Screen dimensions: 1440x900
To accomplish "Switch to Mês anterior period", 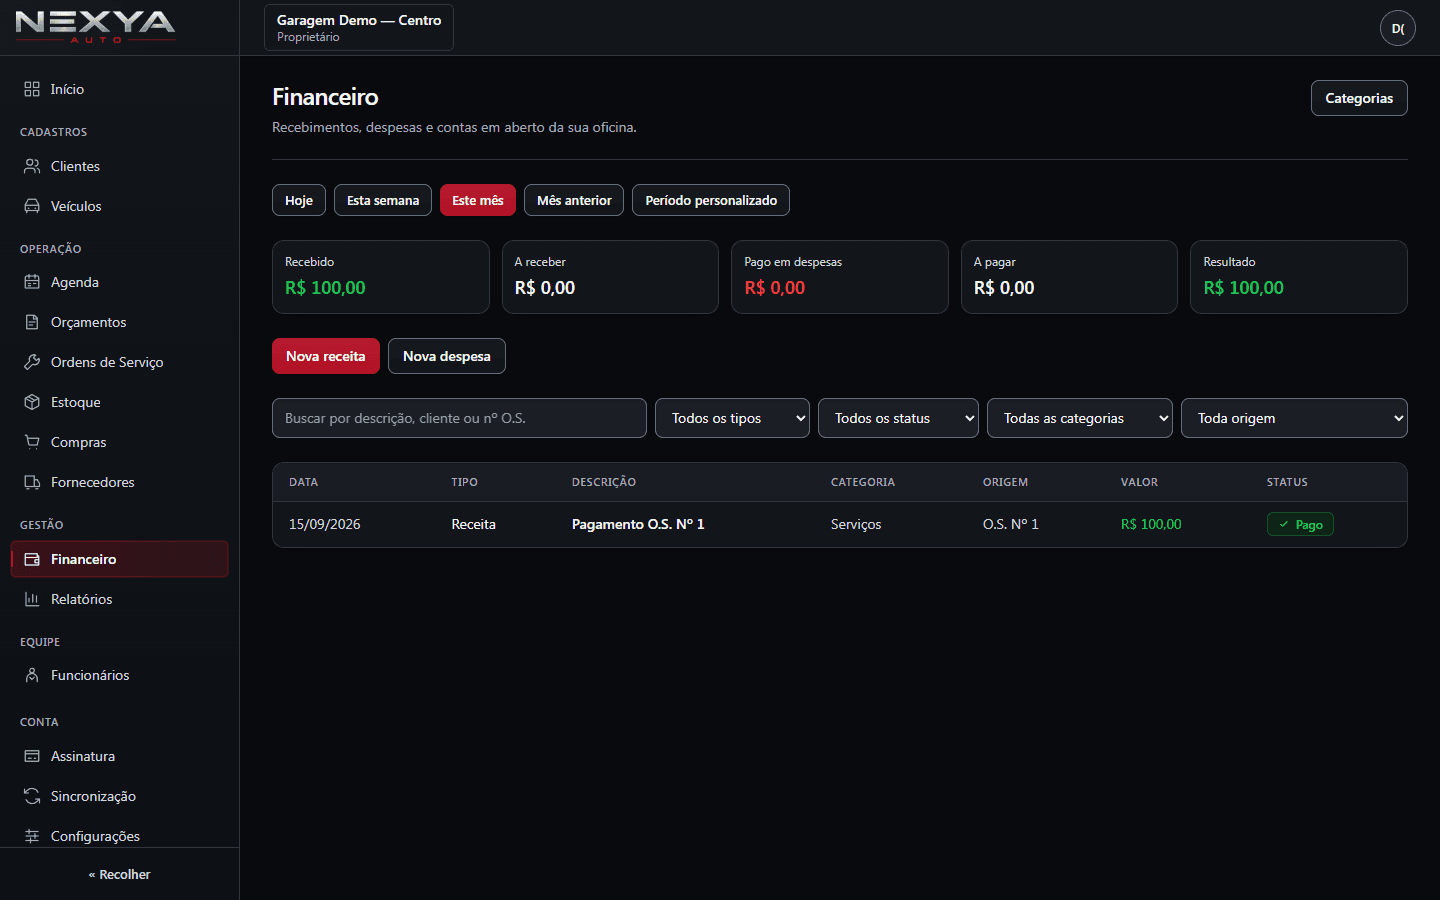I will click(x=574, y=200).
